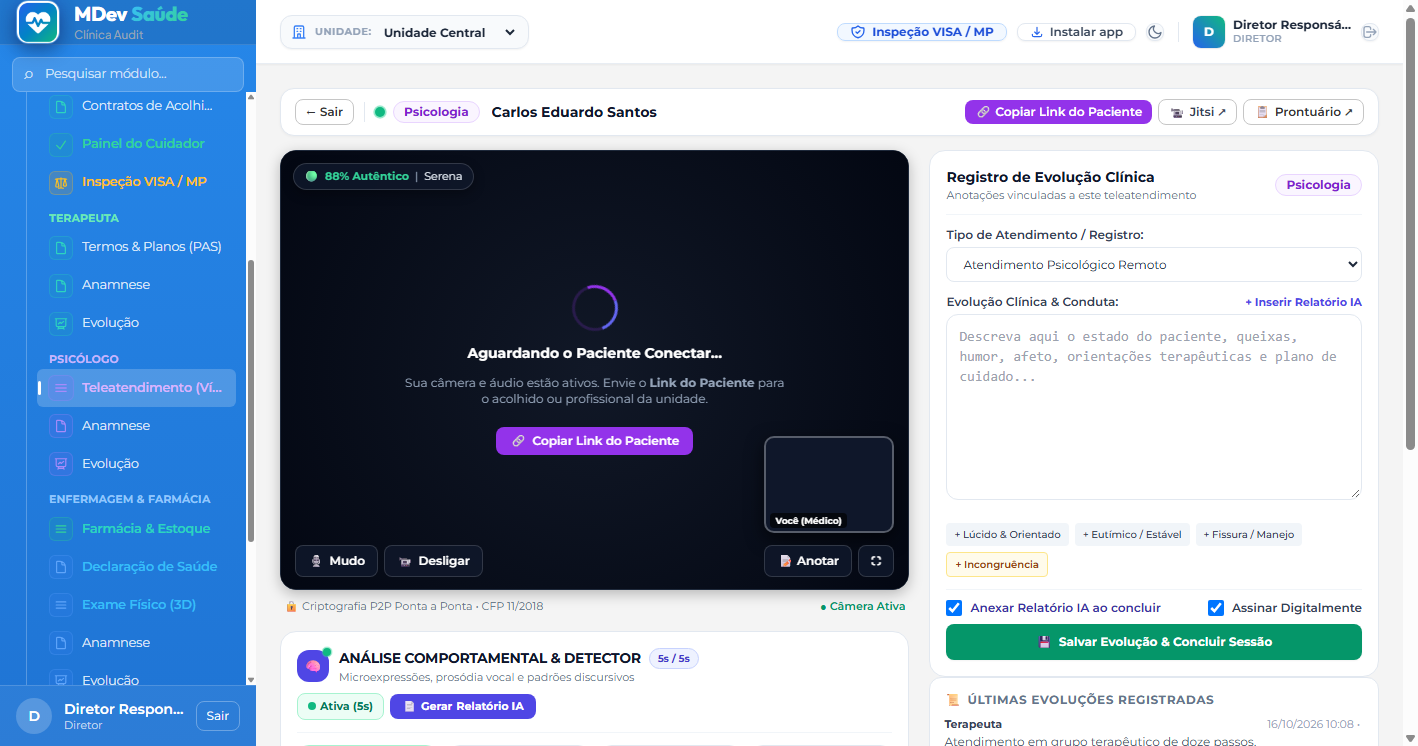Click the Evolução Clínica & Conduta text area
The image size is (1418, 746).
tap(1154, 407)
